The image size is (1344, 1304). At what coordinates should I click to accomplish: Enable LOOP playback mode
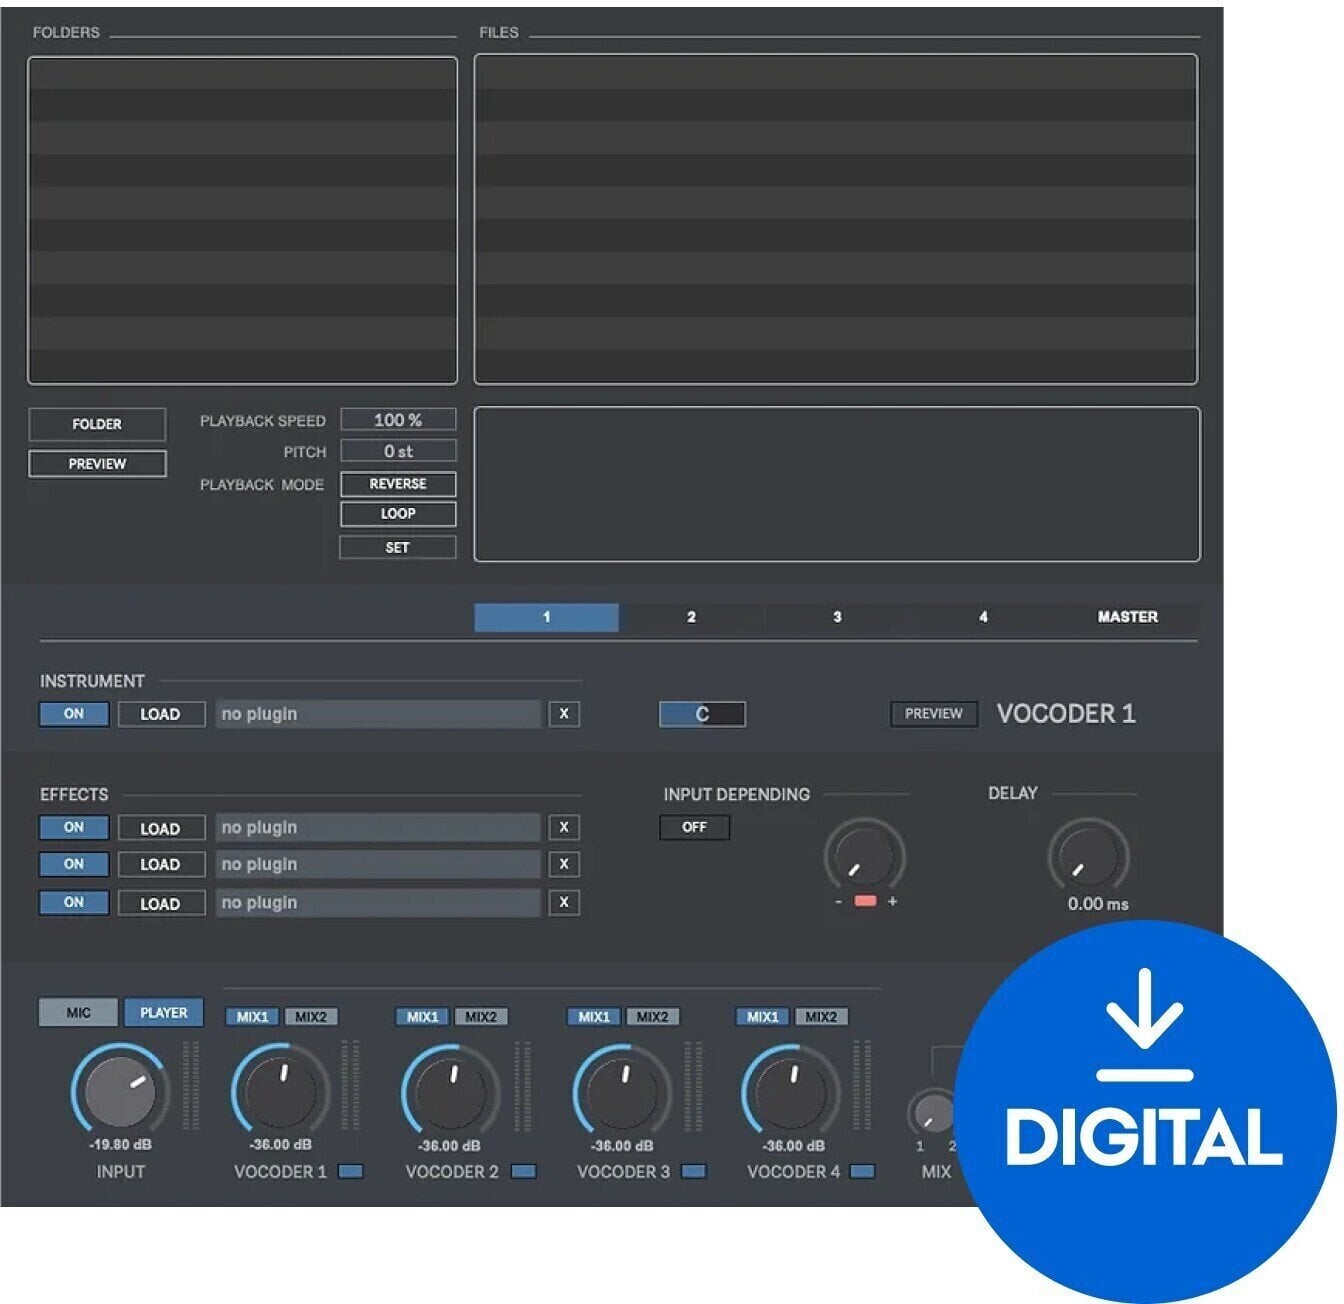click(397, 514)
